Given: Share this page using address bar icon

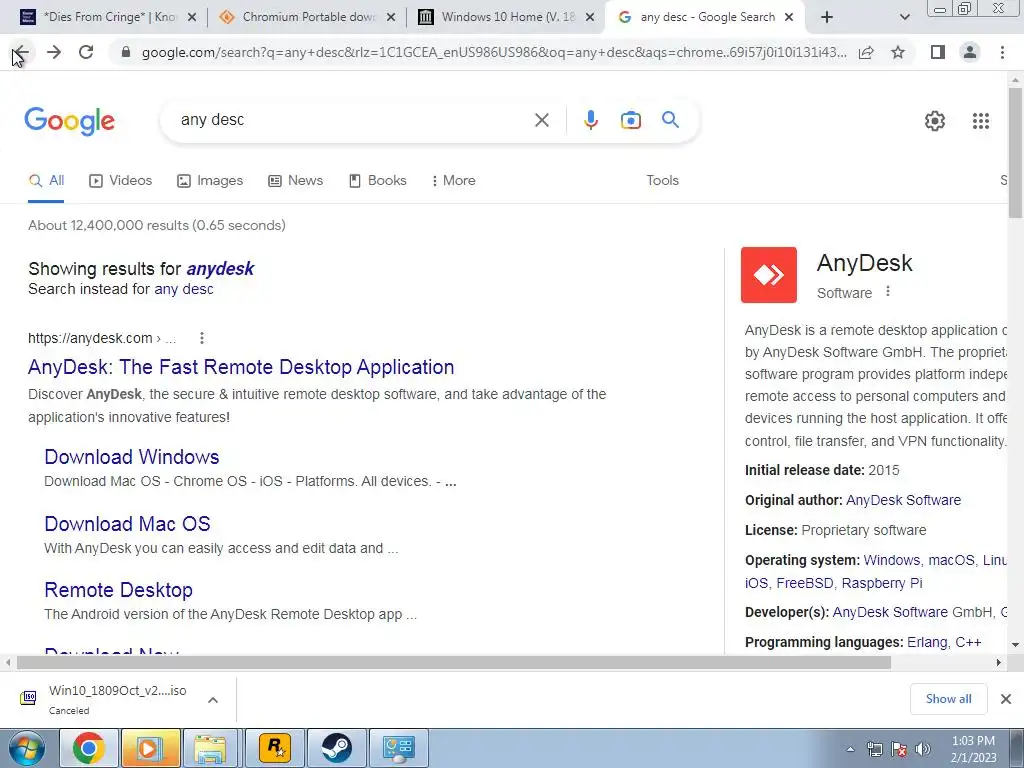Looking at the screenshot, I should tap(866, 52).
